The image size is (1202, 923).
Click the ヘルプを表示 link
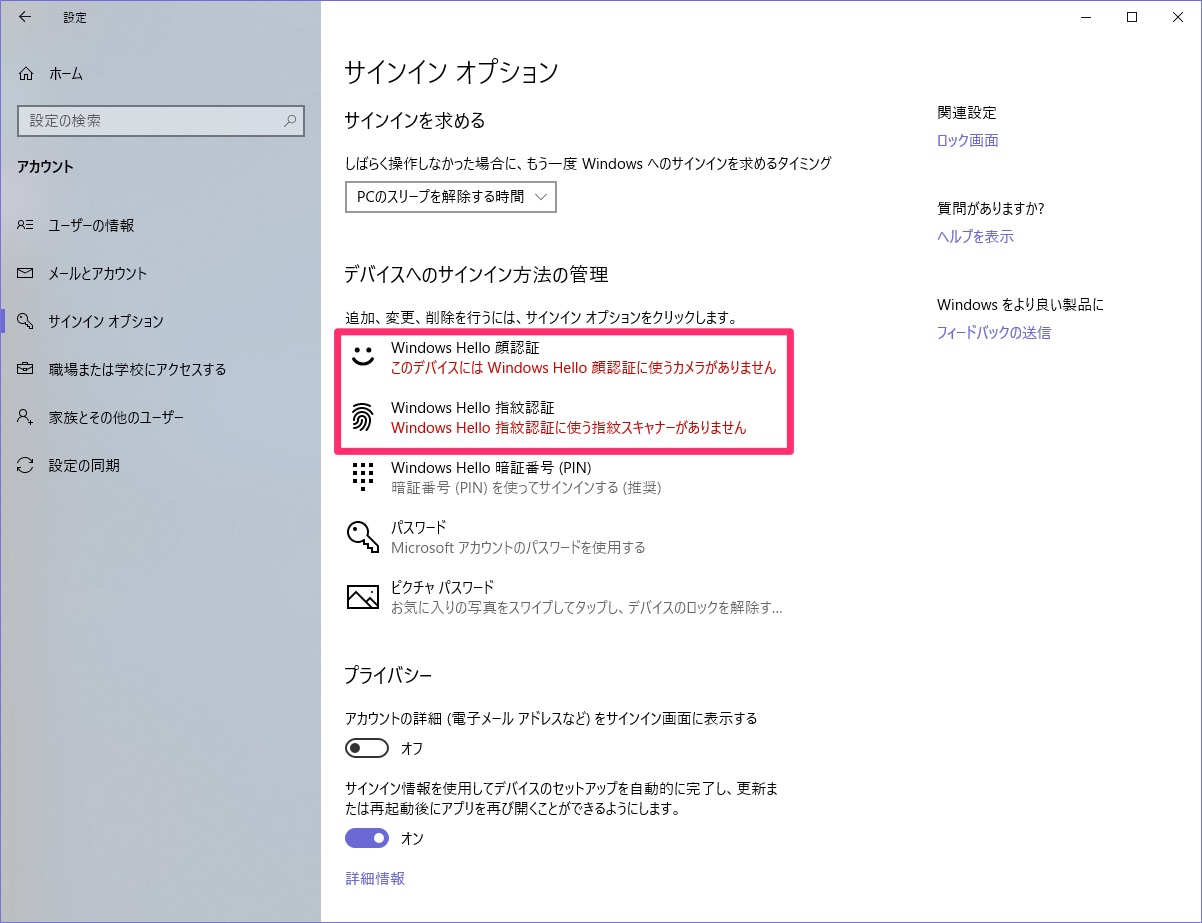click(975, 237)
